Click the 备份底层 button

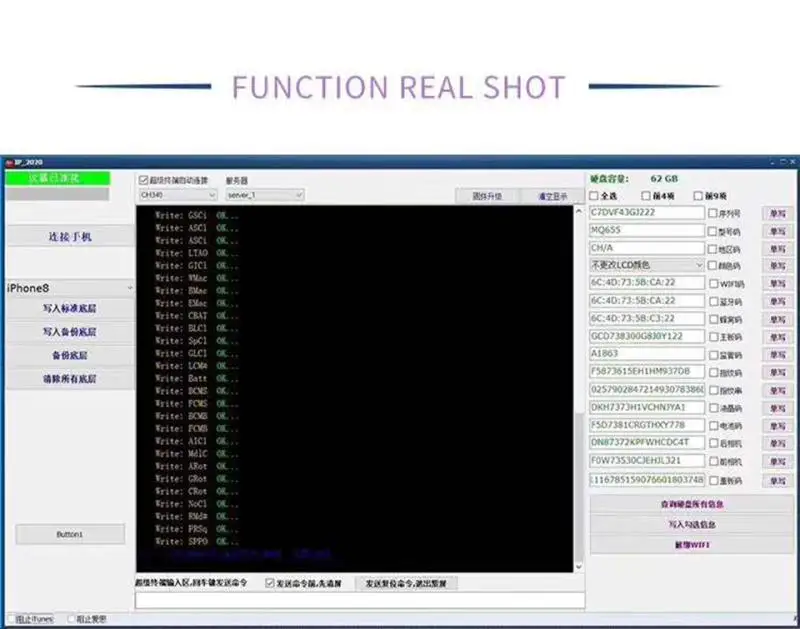click(x=70, y=356)
